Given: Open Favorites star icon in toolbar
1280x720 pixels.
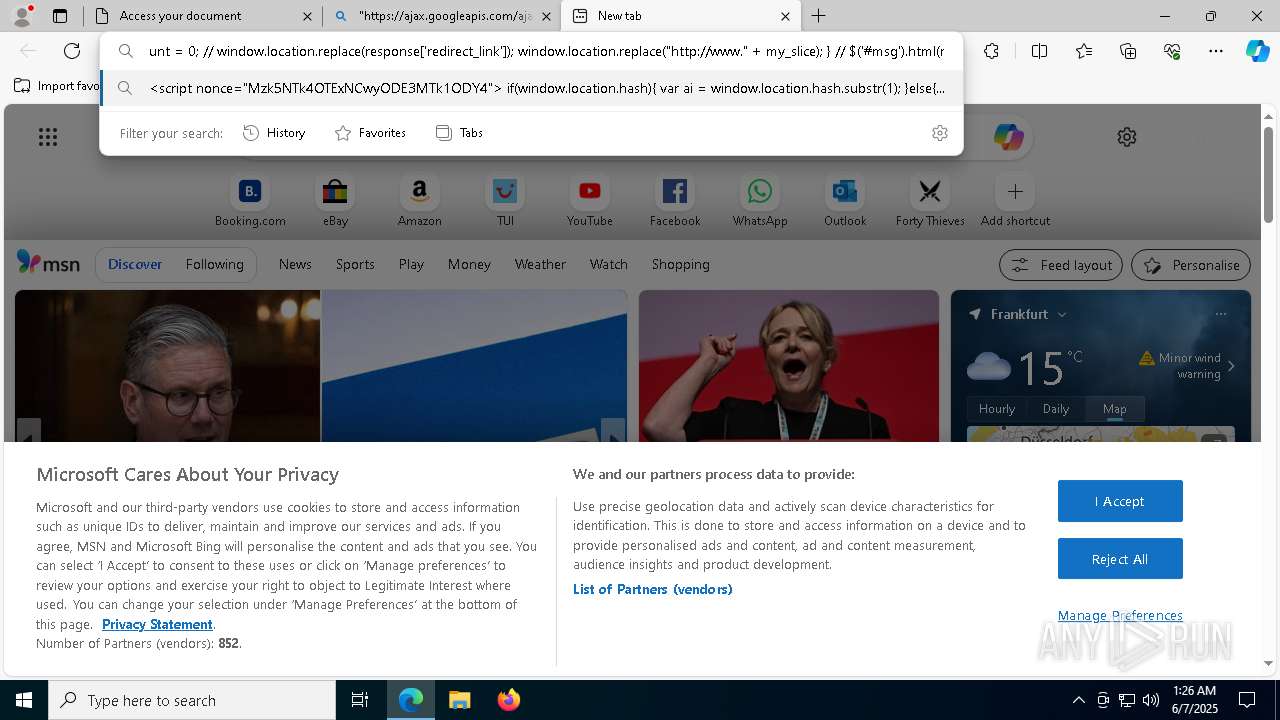Looking at the screenshot, I should [1084, 51].
